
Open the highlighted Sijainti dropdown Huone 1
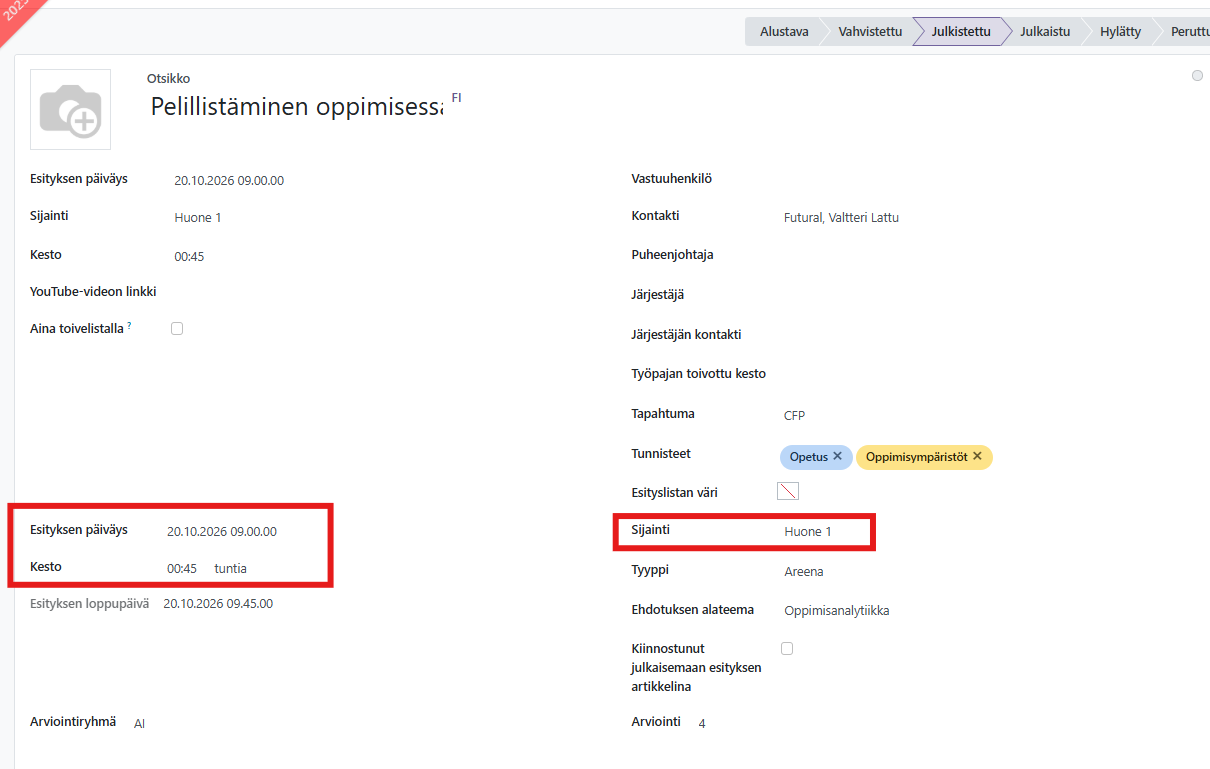[x=808, y=532]
